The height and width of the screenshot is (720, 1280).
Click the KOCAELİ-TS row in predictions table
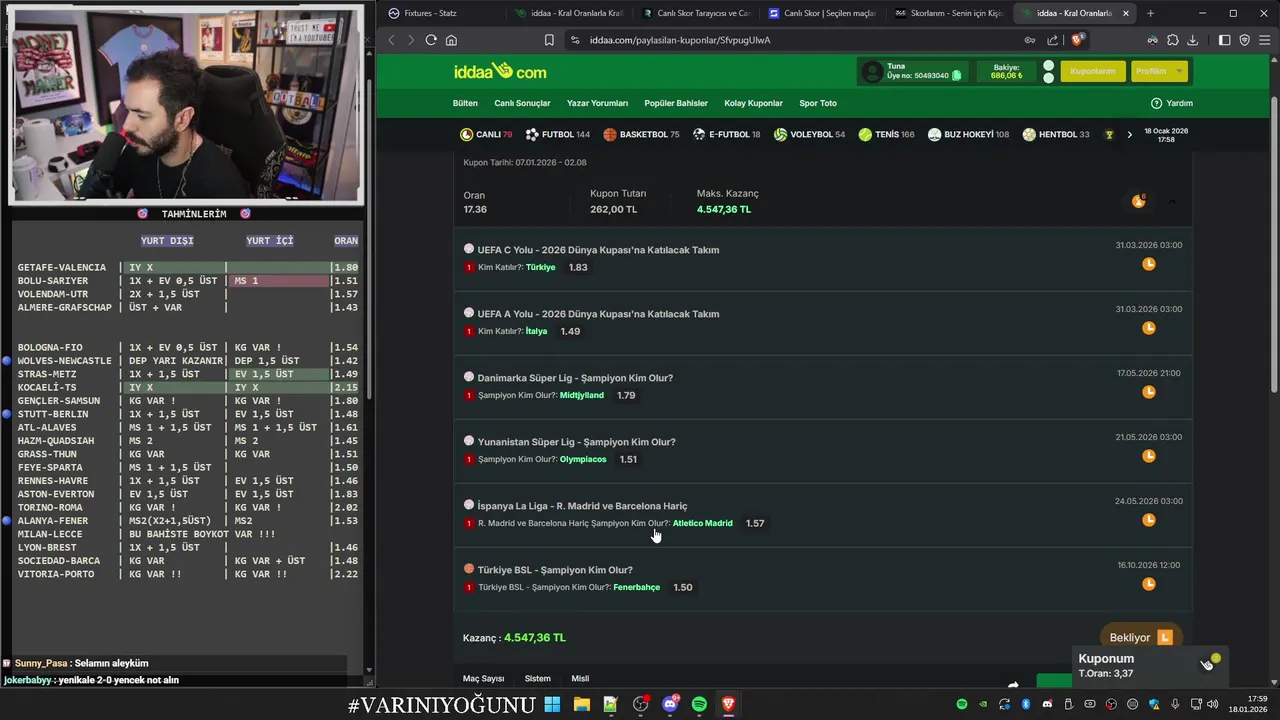187,387
